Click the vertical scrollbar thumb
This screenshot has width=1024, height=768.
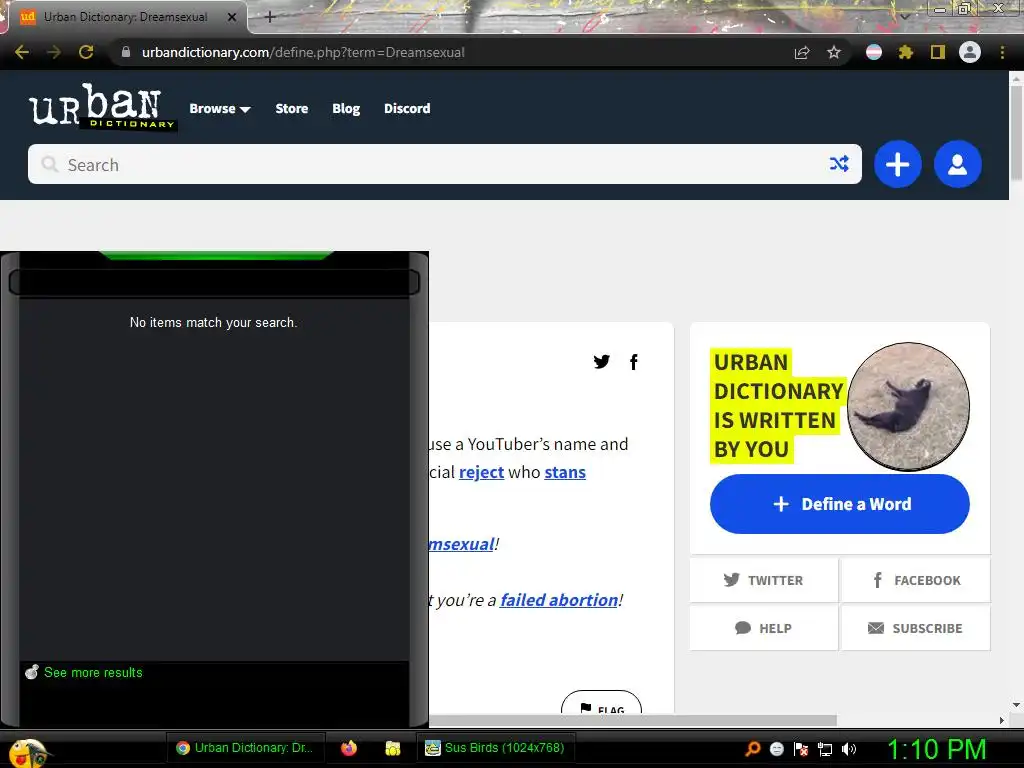(x=1016, y=133)
